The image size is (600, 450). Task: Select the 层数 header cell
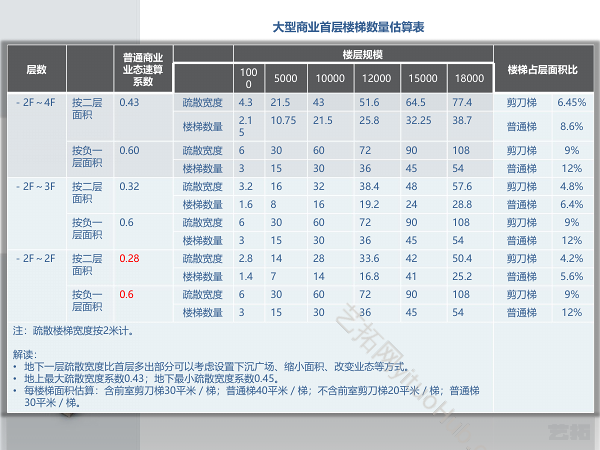pyautogui.click(x=36, y=69)
